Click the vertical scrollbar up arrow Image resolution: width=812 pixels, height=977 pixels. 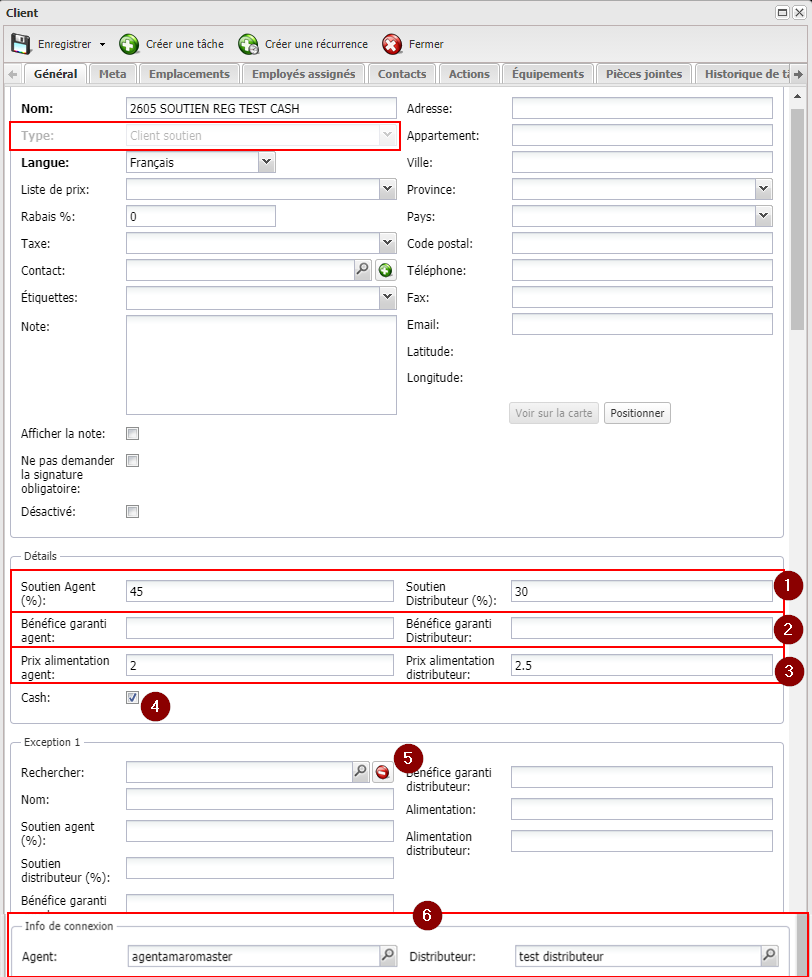797,97
